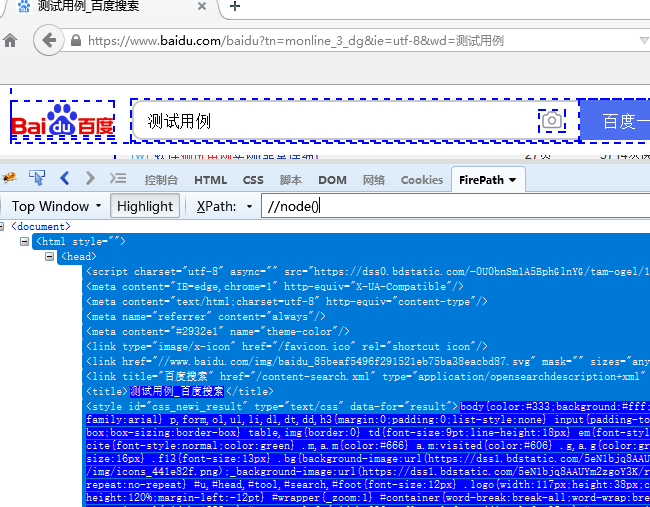The height and width of the screenshot is (507, 650).
Task: Select the <title> node line
Action: pyautogui.click(x=179, y=391)
